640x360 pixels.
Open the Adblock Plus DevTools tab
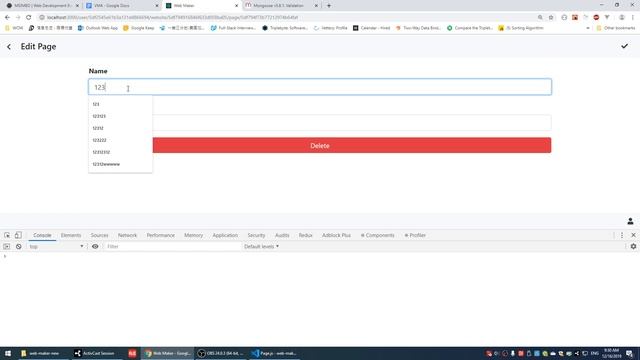pos(336,236)
